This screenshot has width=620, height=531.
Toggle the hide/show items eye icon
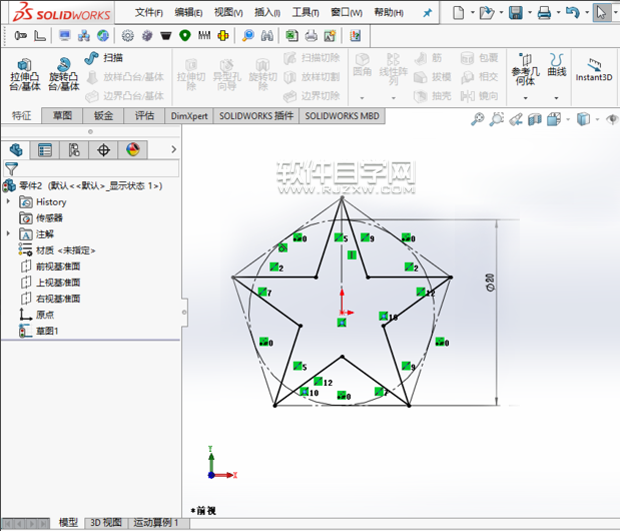pyautogui.click(x=612, y=119)
